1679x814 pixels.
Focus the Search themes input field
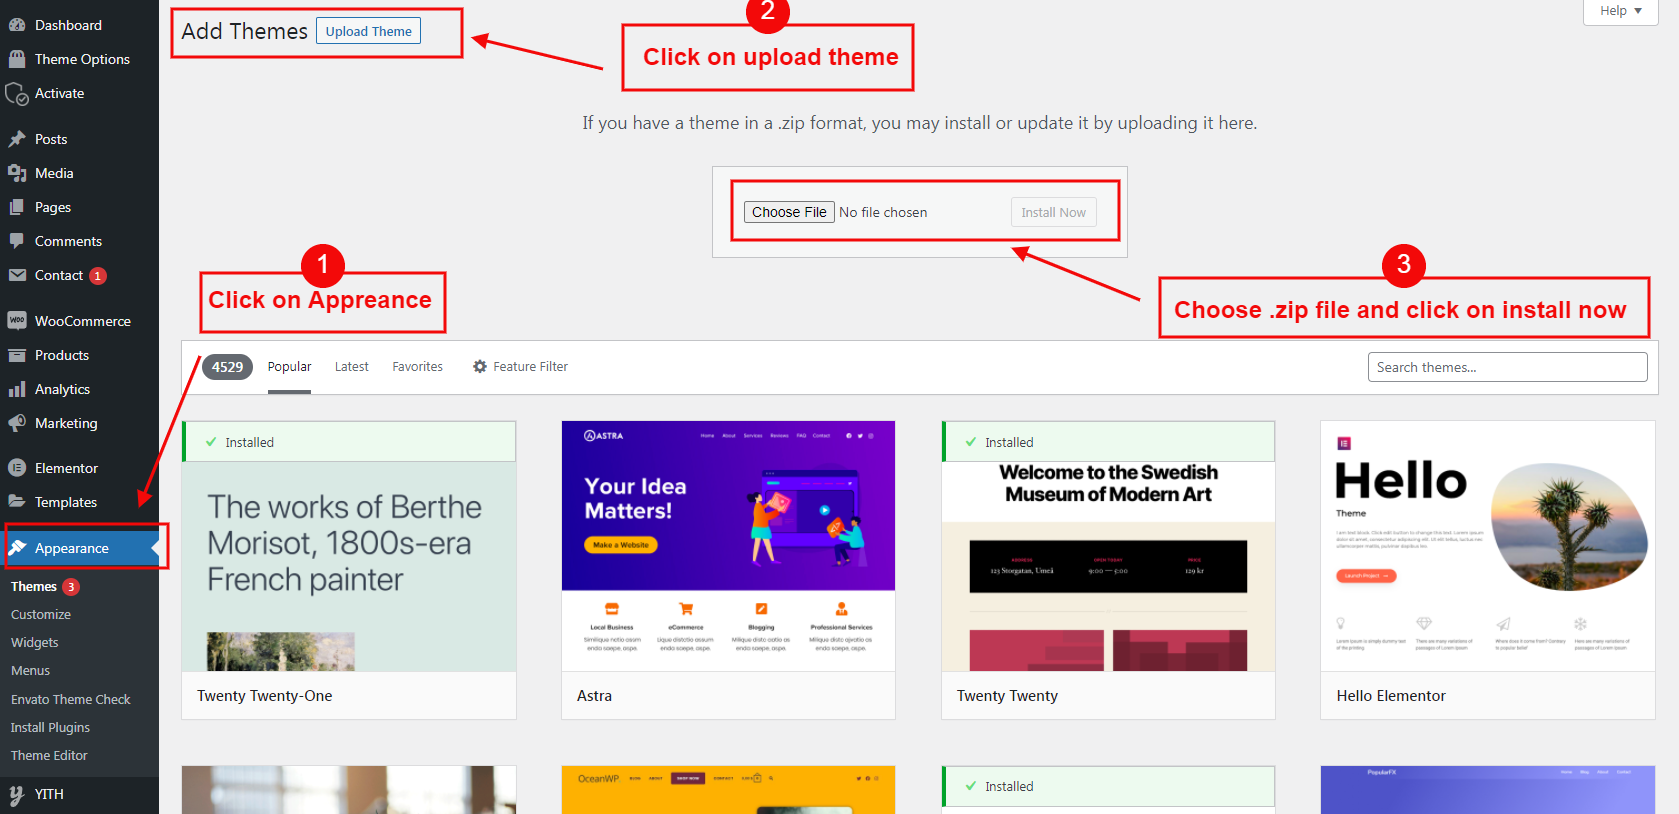(x=1507, y=367)
